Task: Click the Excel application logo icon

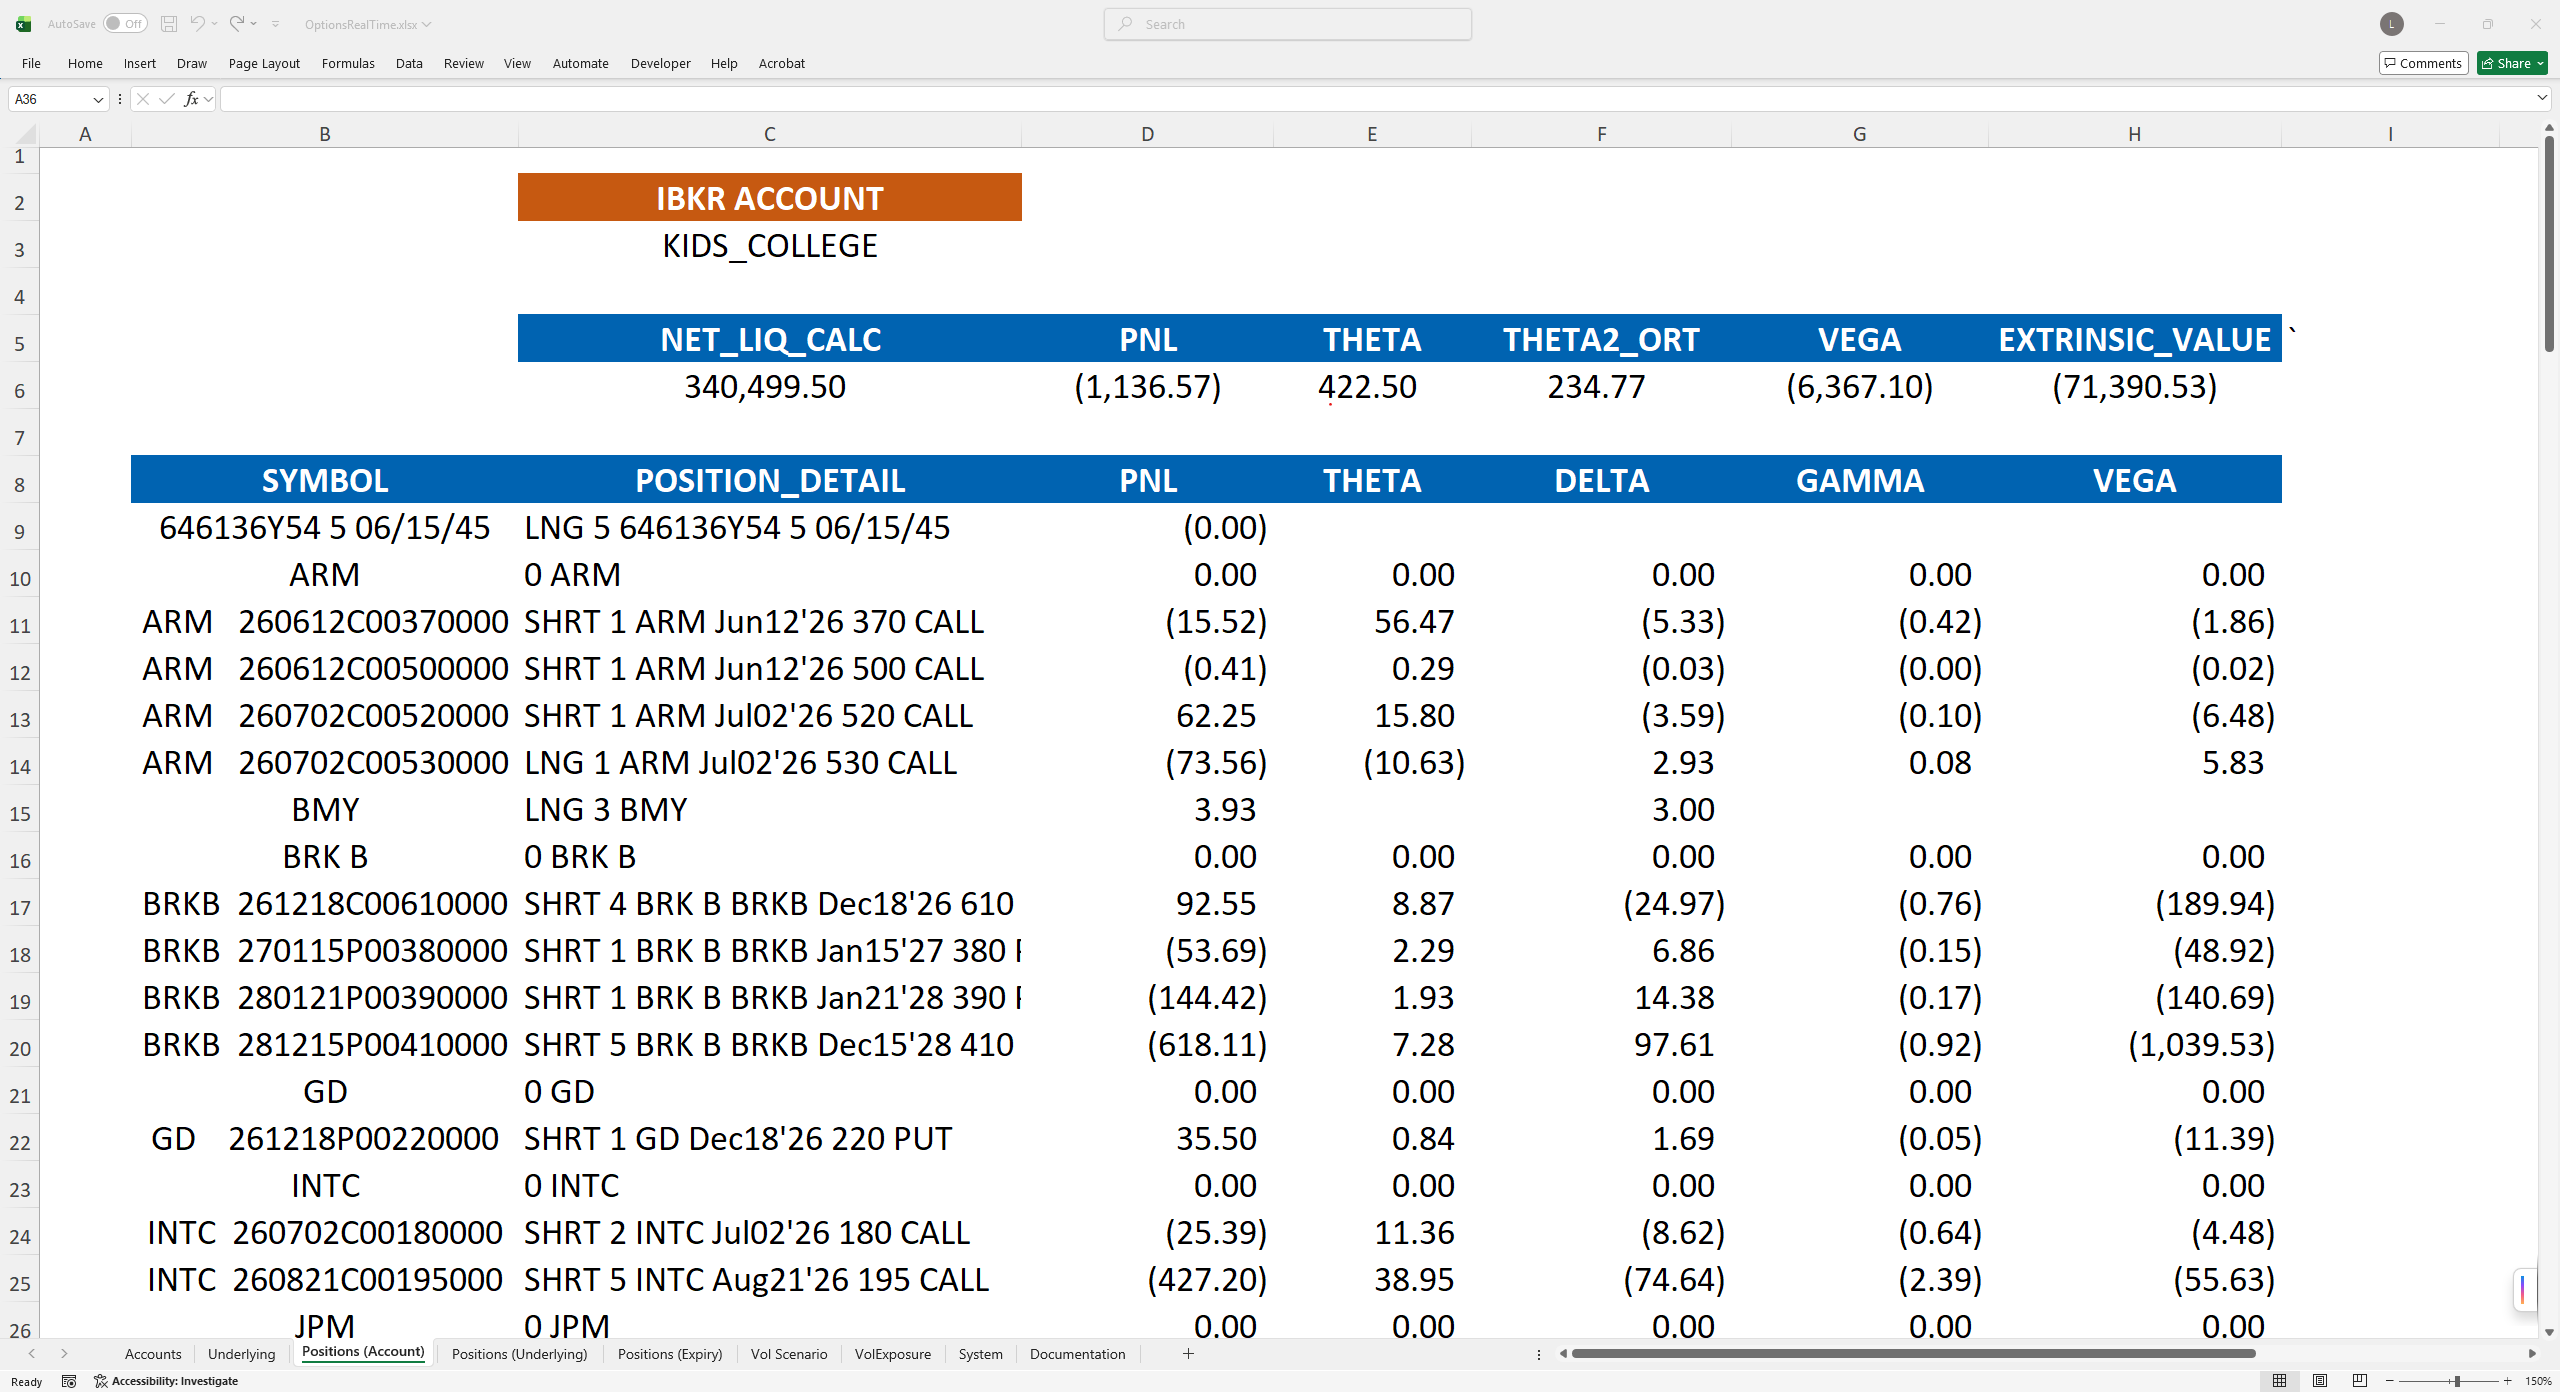Action: click(x=23, y=24)
